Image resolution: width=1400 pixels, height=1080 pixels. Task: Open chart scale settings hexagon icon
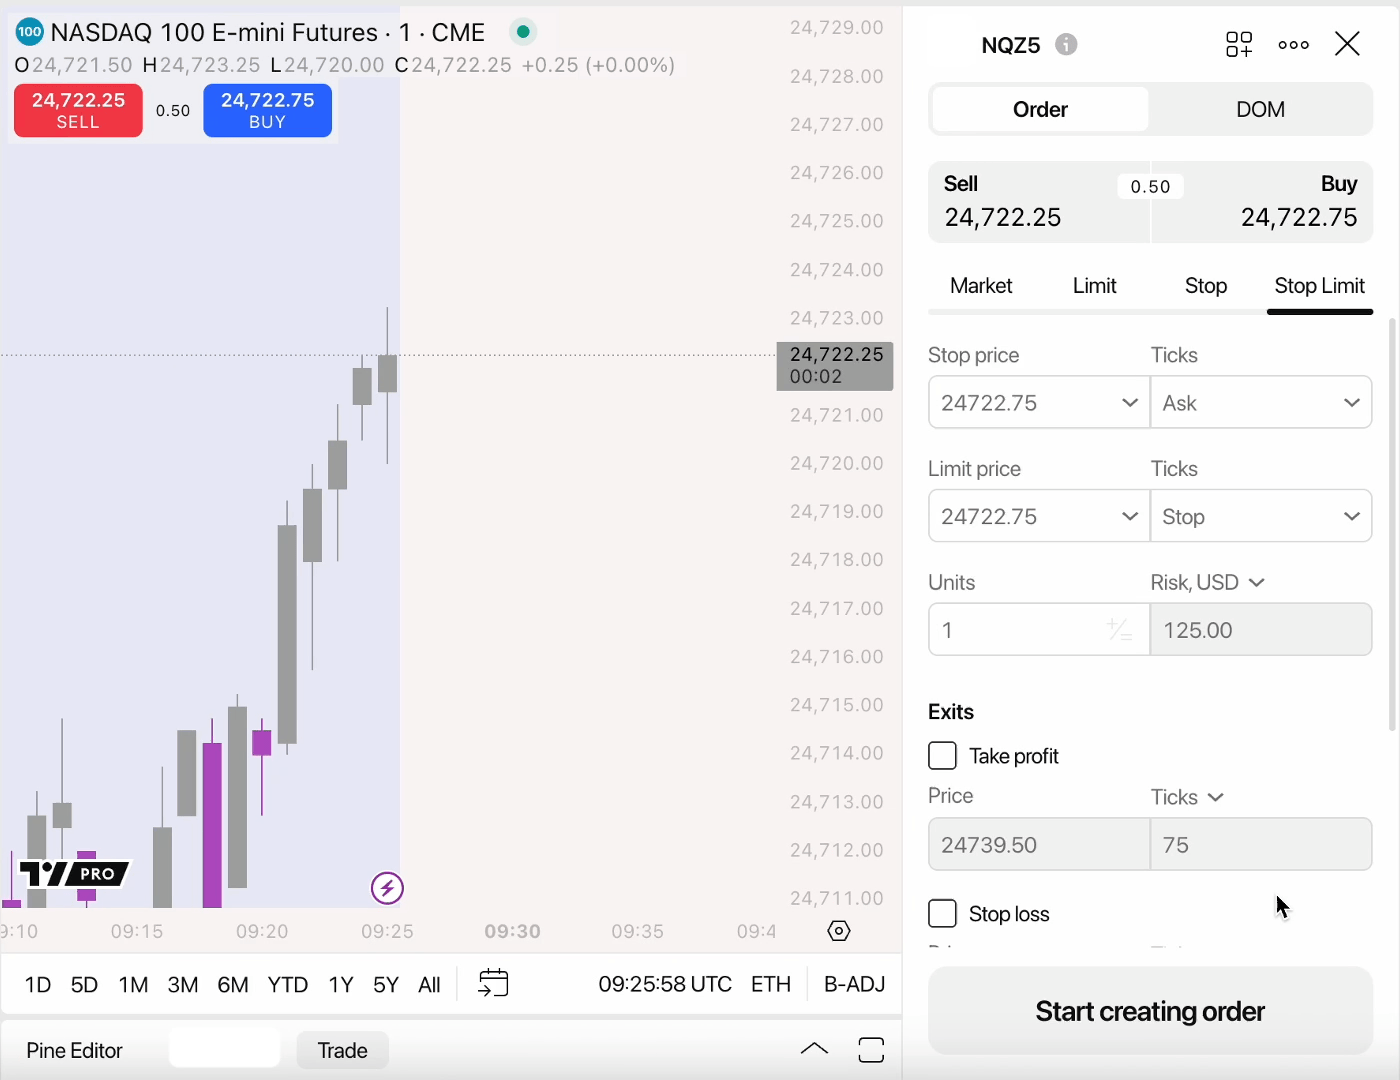tap(839, 931)
